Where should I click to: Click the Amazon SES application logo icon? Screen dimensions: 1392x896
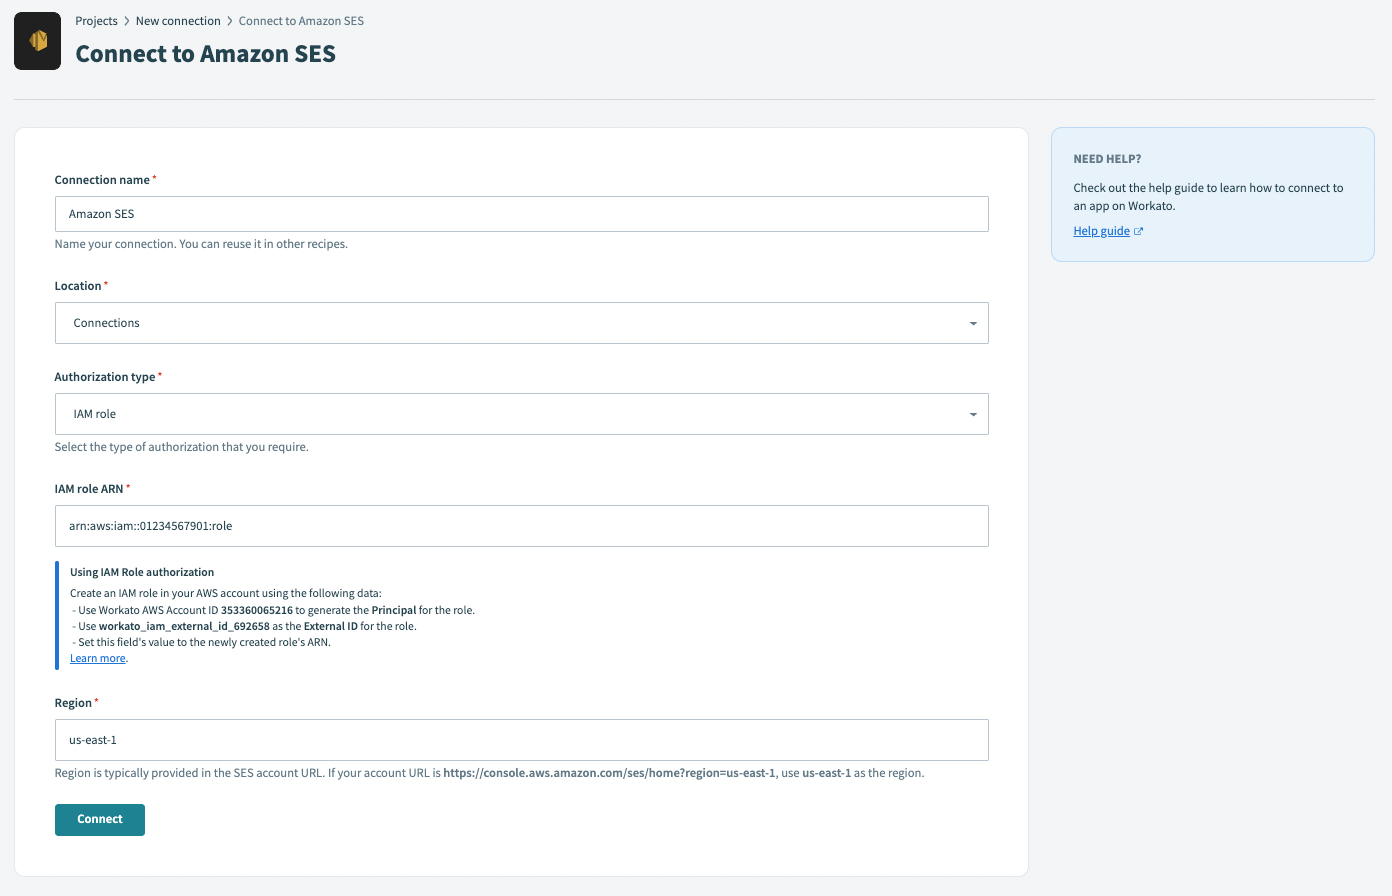pos(37,41)
